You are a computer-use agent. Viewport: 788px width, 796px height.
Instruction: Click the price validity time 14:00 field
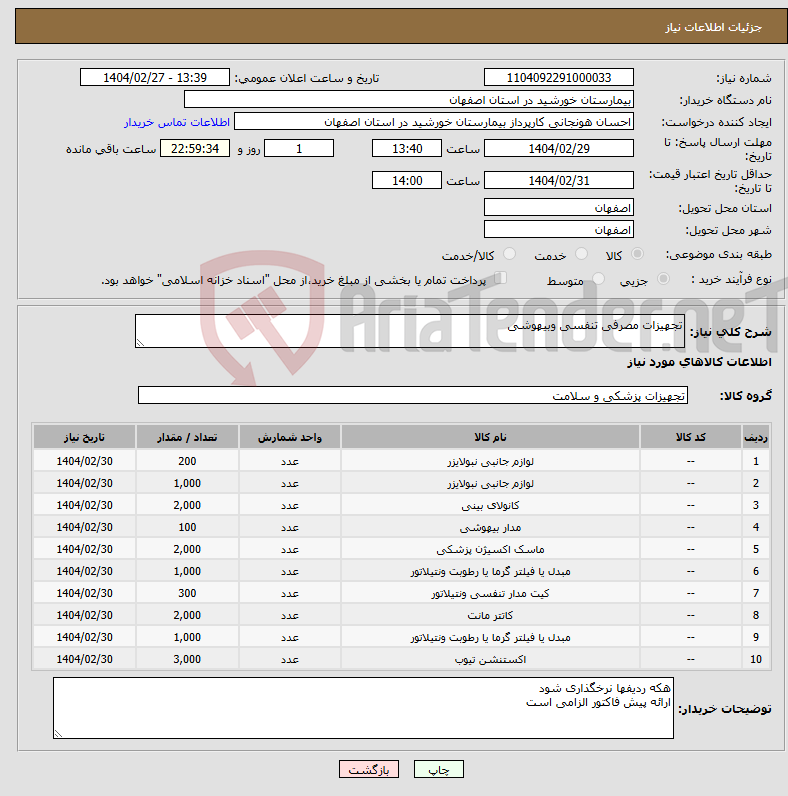[407, 180]
